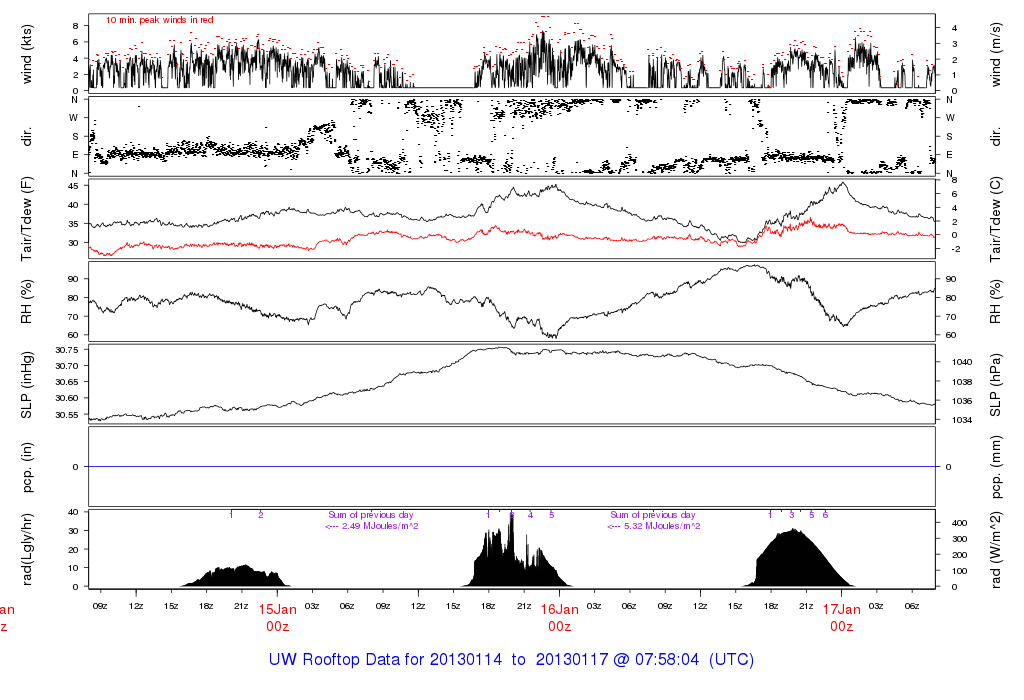Image resolution: width=1024 pixels, height=700 pixels.
Task: Click the first '09z' time axis tick label
Action: point(100,605)
